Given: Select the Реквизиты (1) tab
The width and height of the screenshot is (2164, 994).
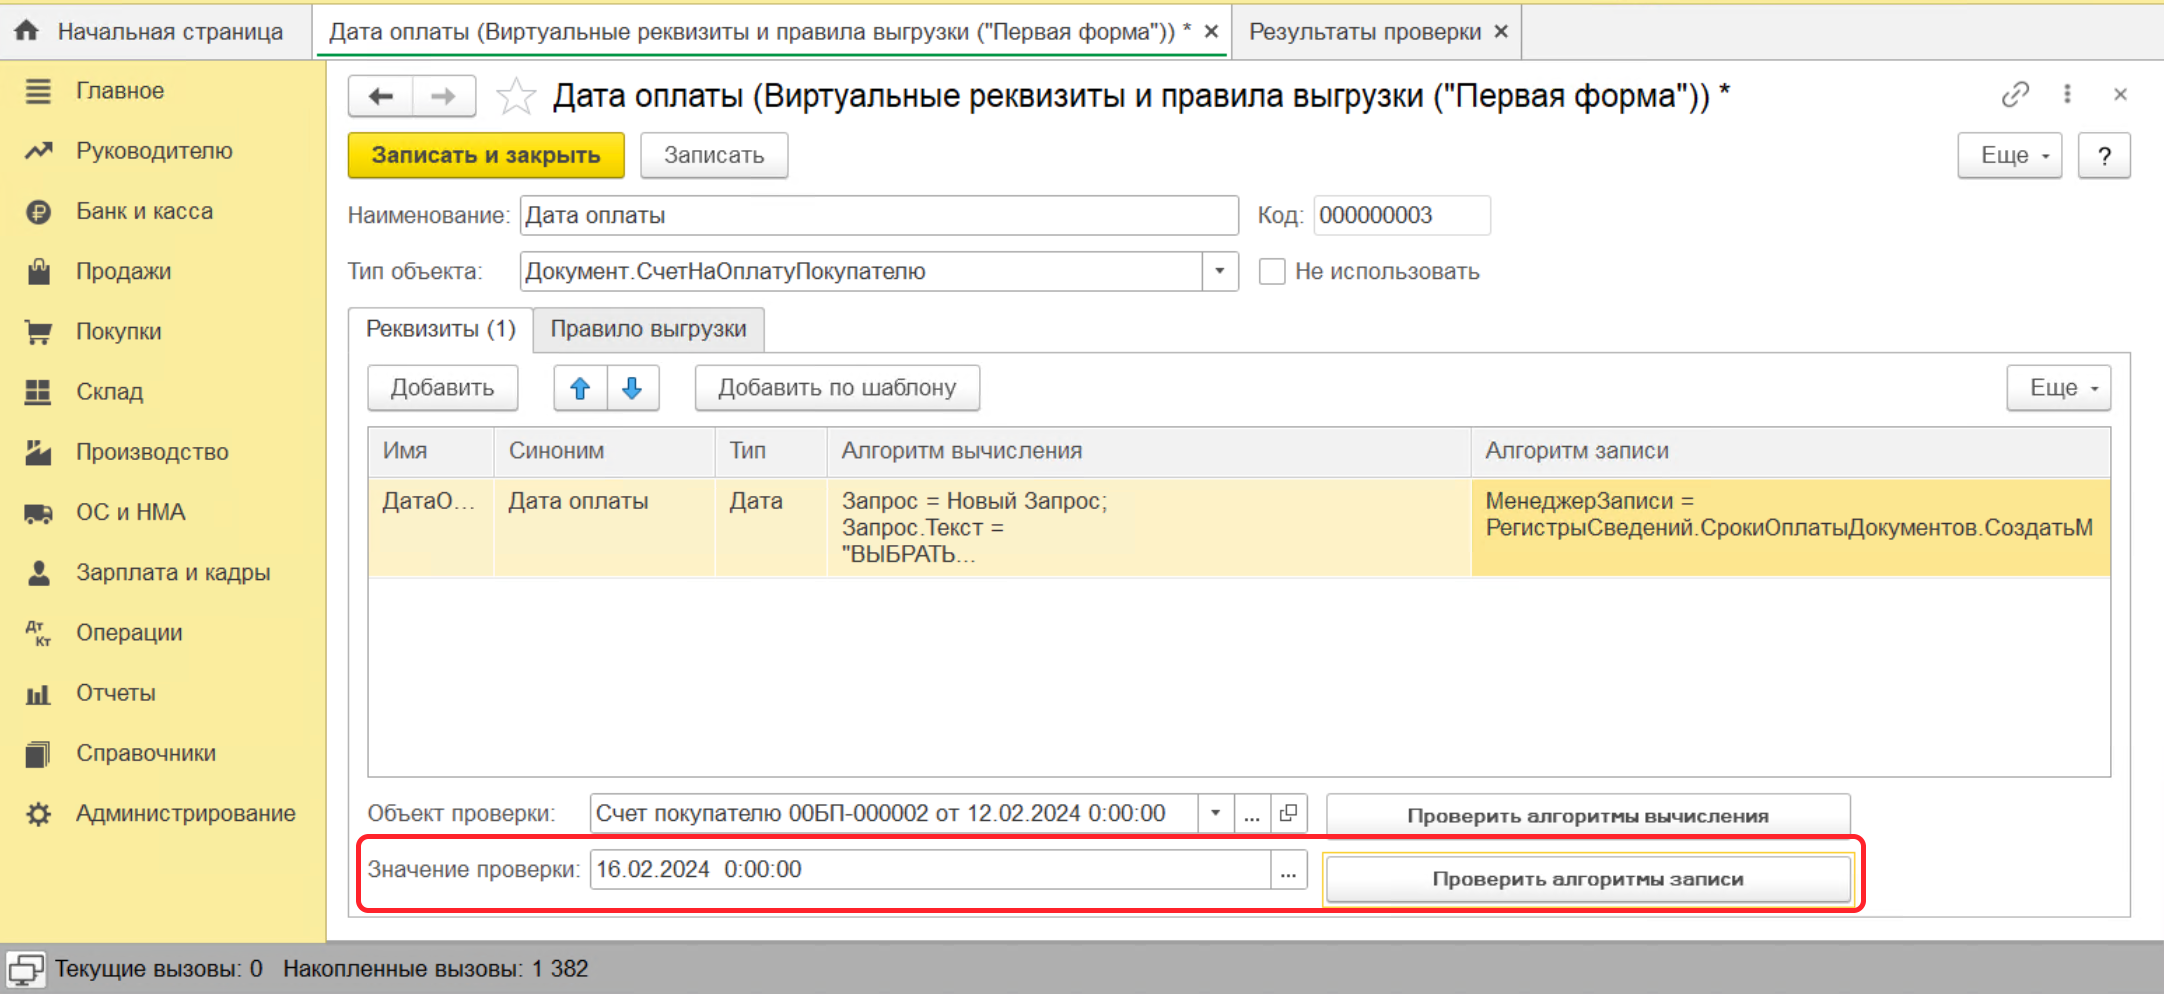Looking at the screenshot, I should [440, 329].
